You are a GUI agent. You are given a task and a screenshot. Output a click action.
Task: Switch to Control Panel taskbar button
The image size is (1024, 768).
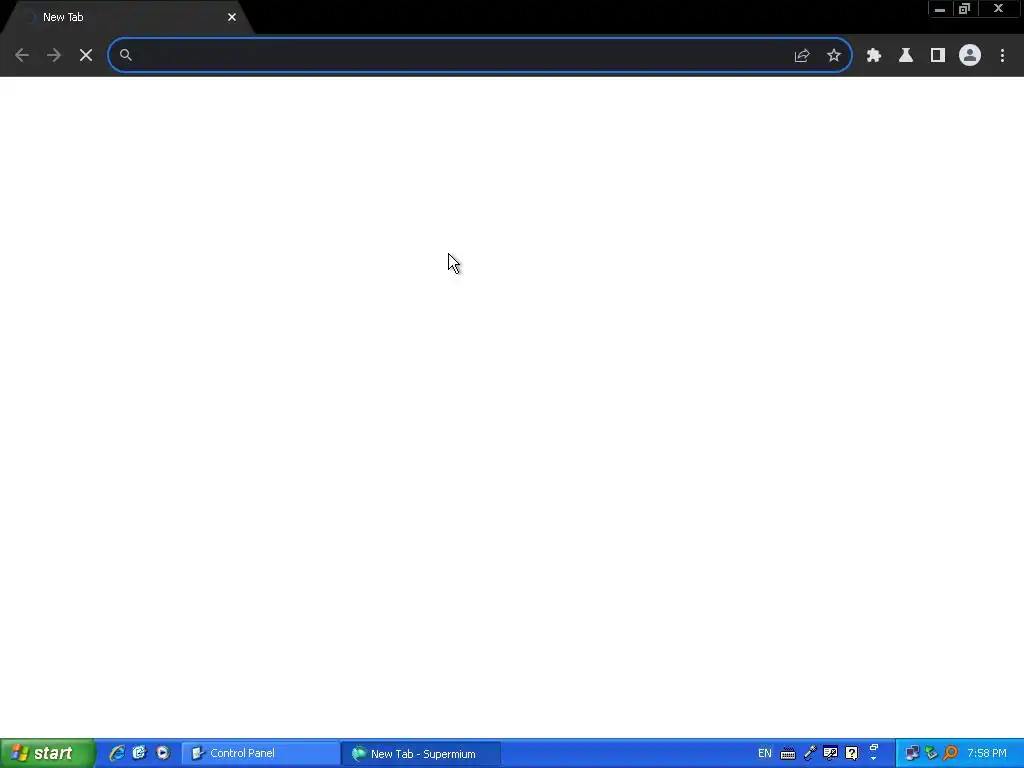(261, 754)
